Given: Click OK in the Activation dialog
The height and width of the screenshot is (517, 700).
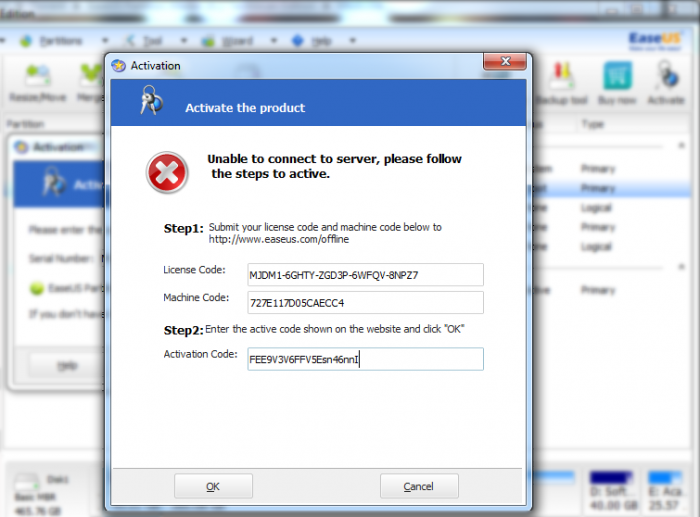Looking at the screenshot, I should click(213, 486).
